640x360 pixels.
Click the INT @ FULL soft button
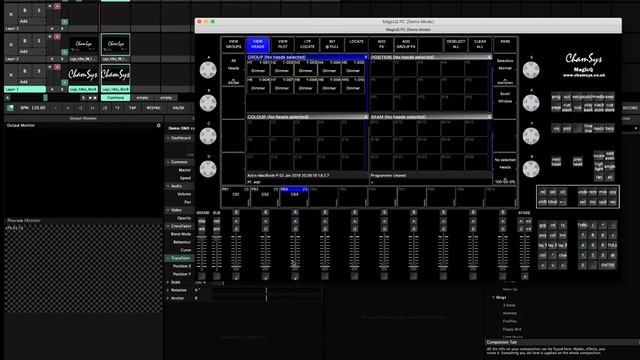click(332, 44)
